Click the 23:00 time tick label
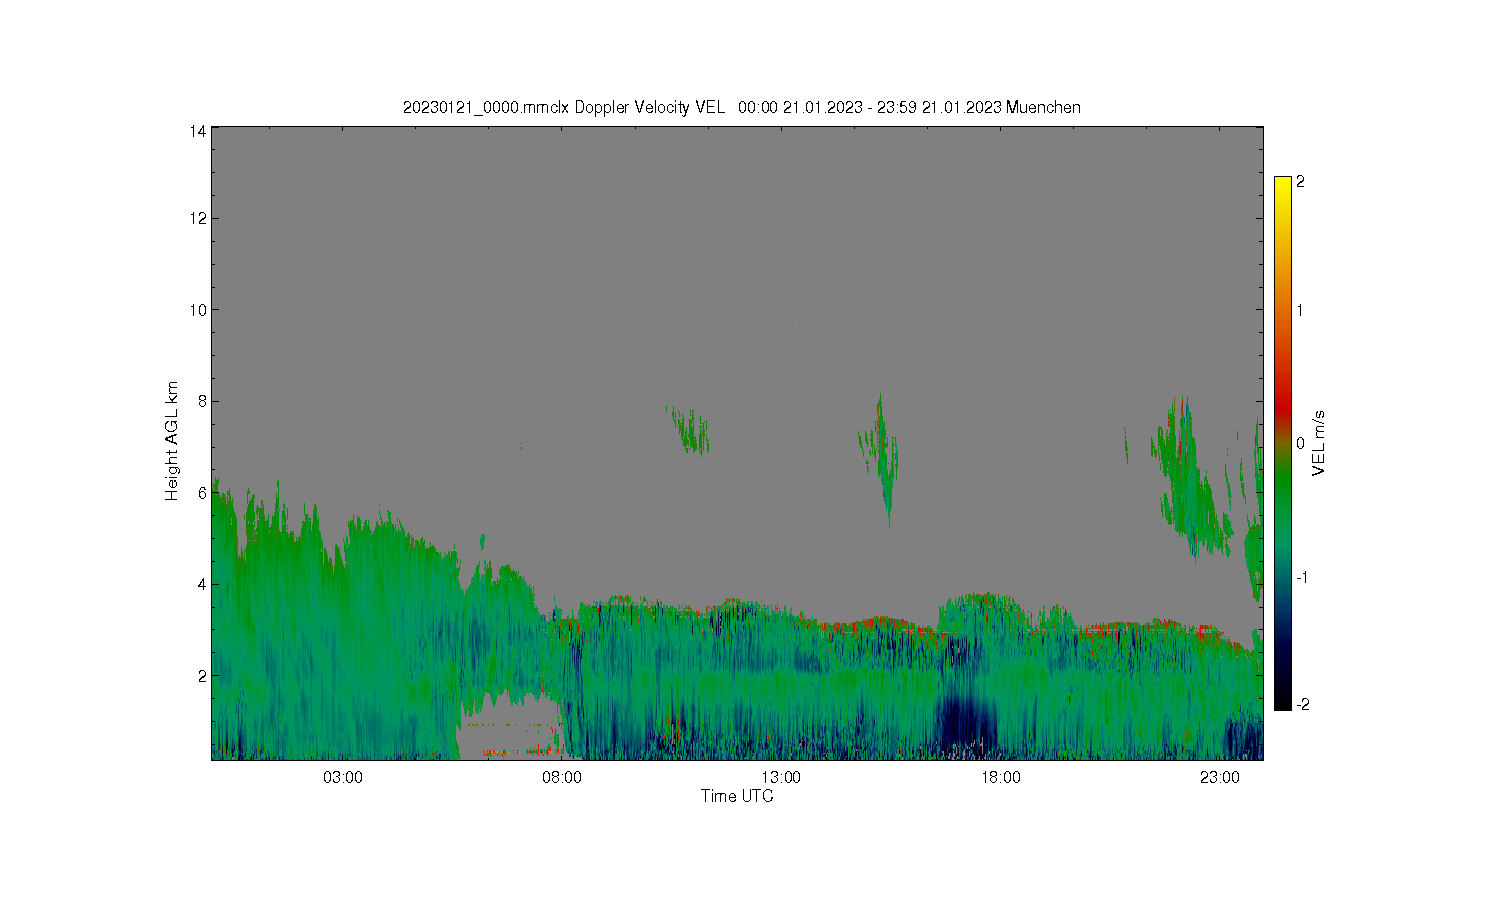Image resolution: width=1500 pixels, height=900 pixels. pos(1220,777)
